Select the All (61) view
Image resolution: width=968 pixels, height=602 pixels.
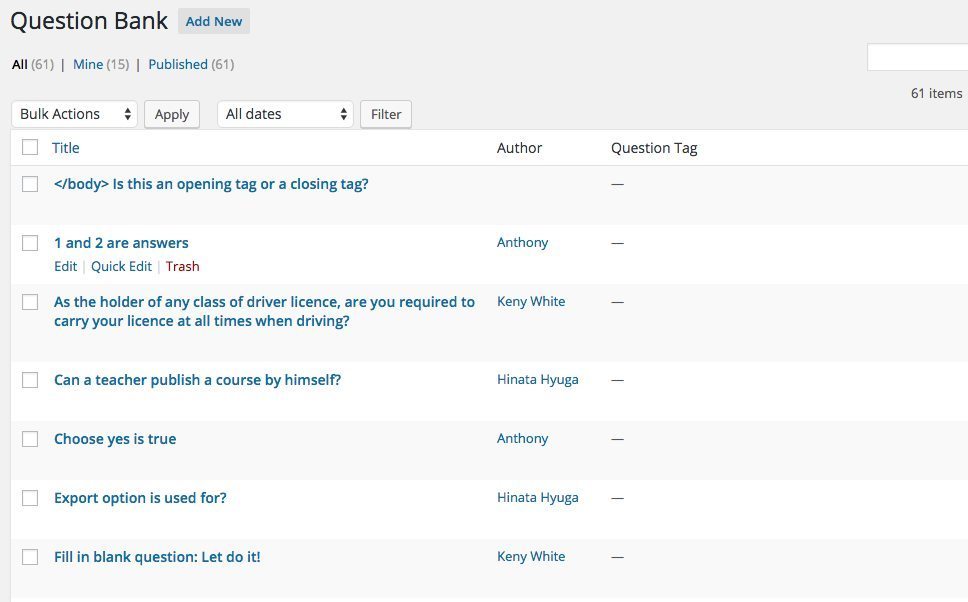(33, 64)
